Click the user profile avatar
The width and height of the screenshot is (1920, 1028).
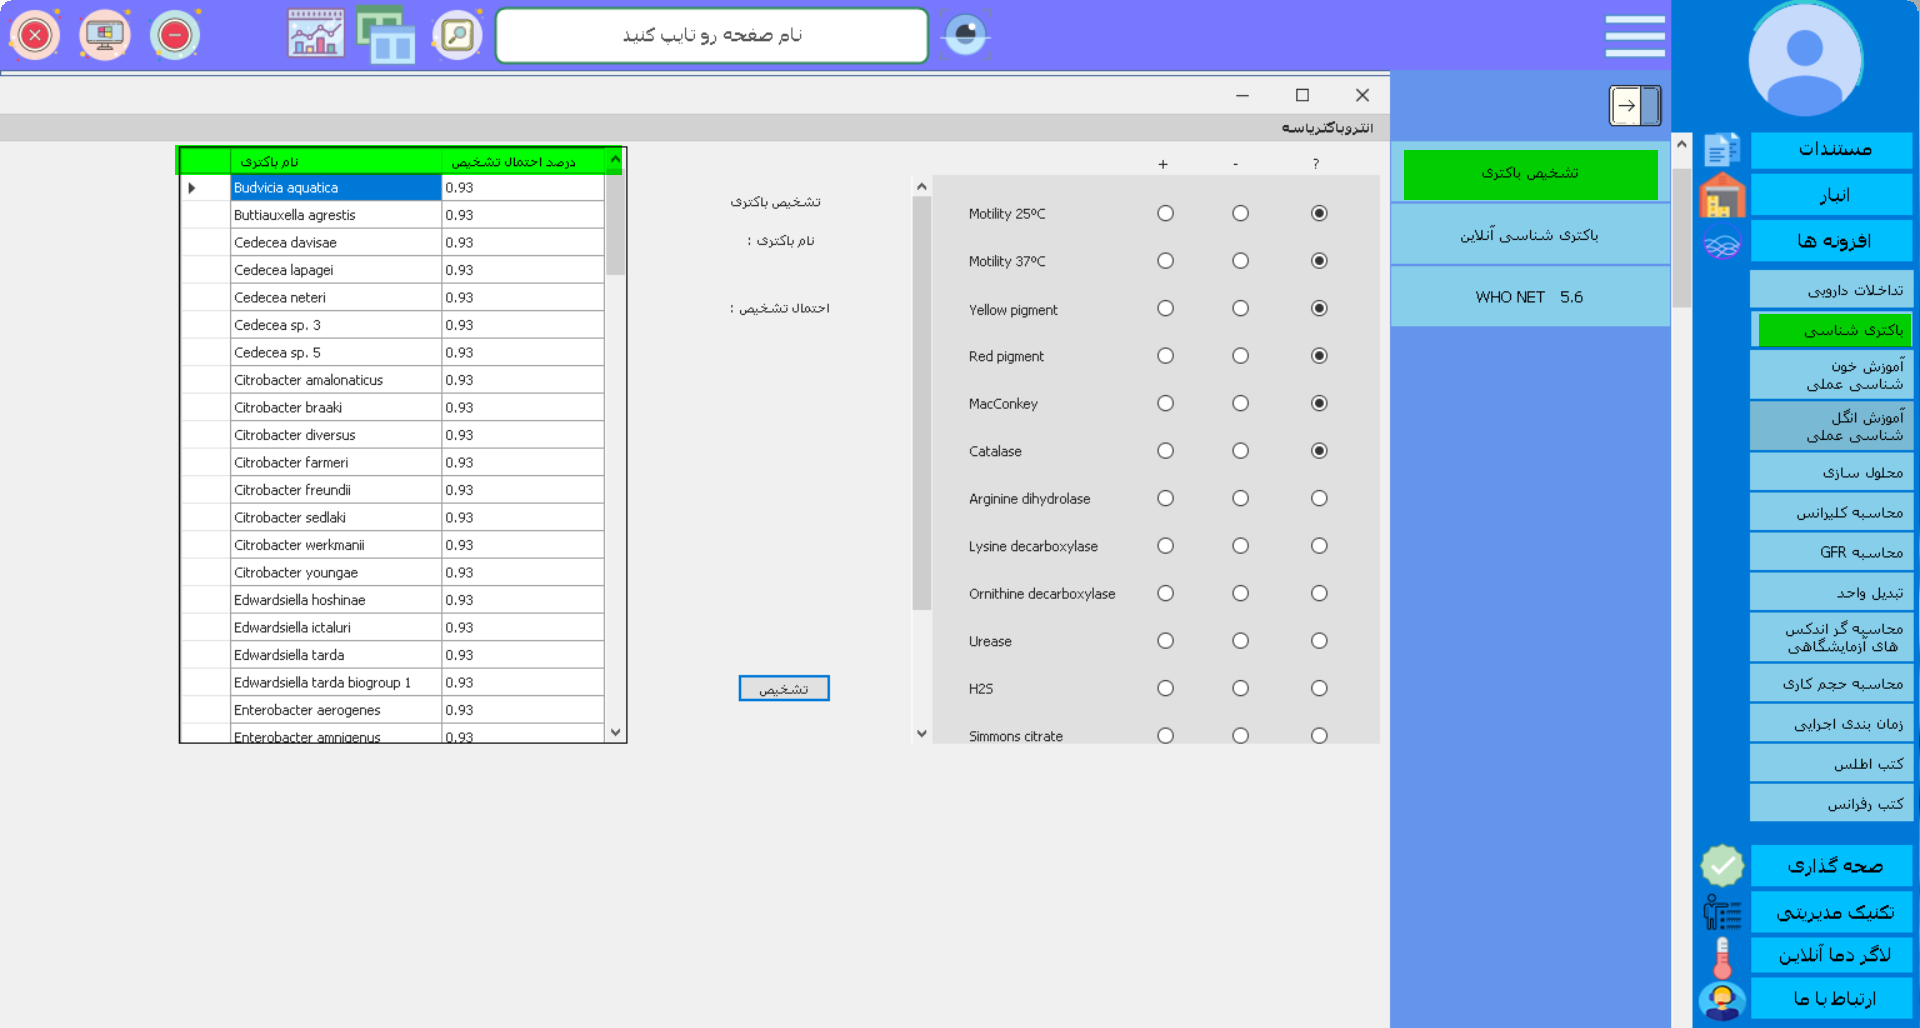coord(1804,60)
